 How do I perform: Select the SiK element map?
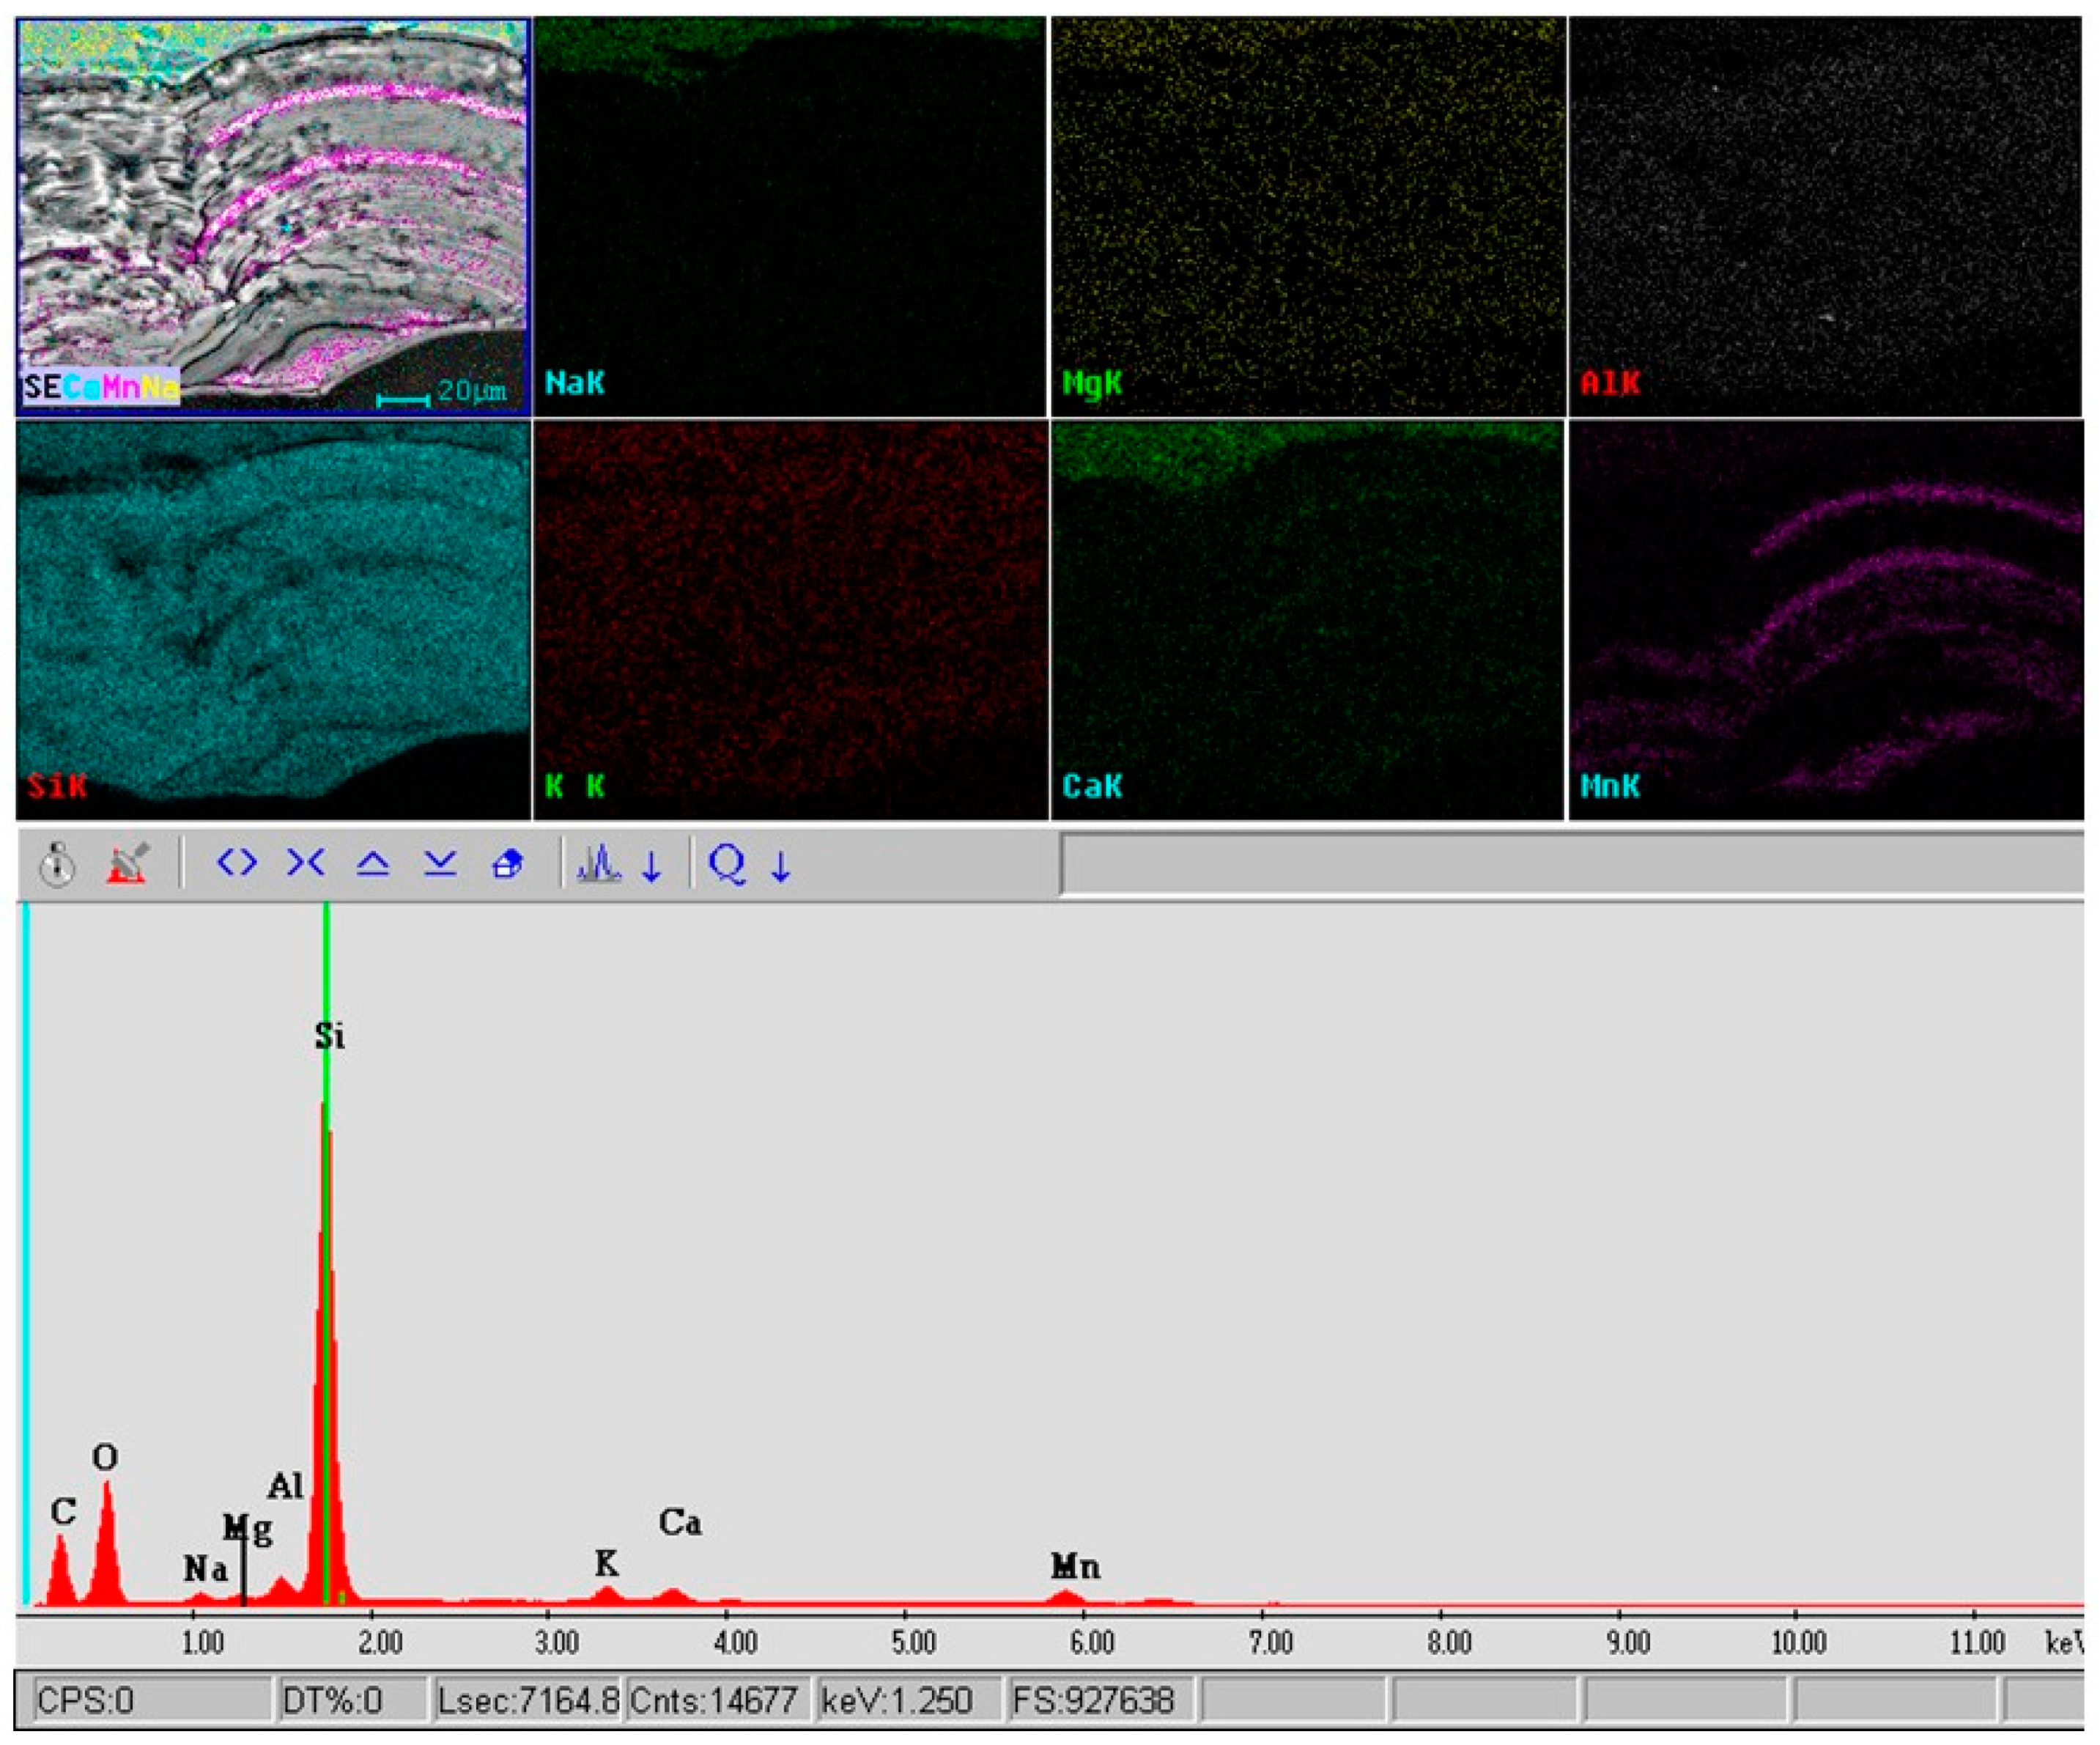(x=273, y=620)
